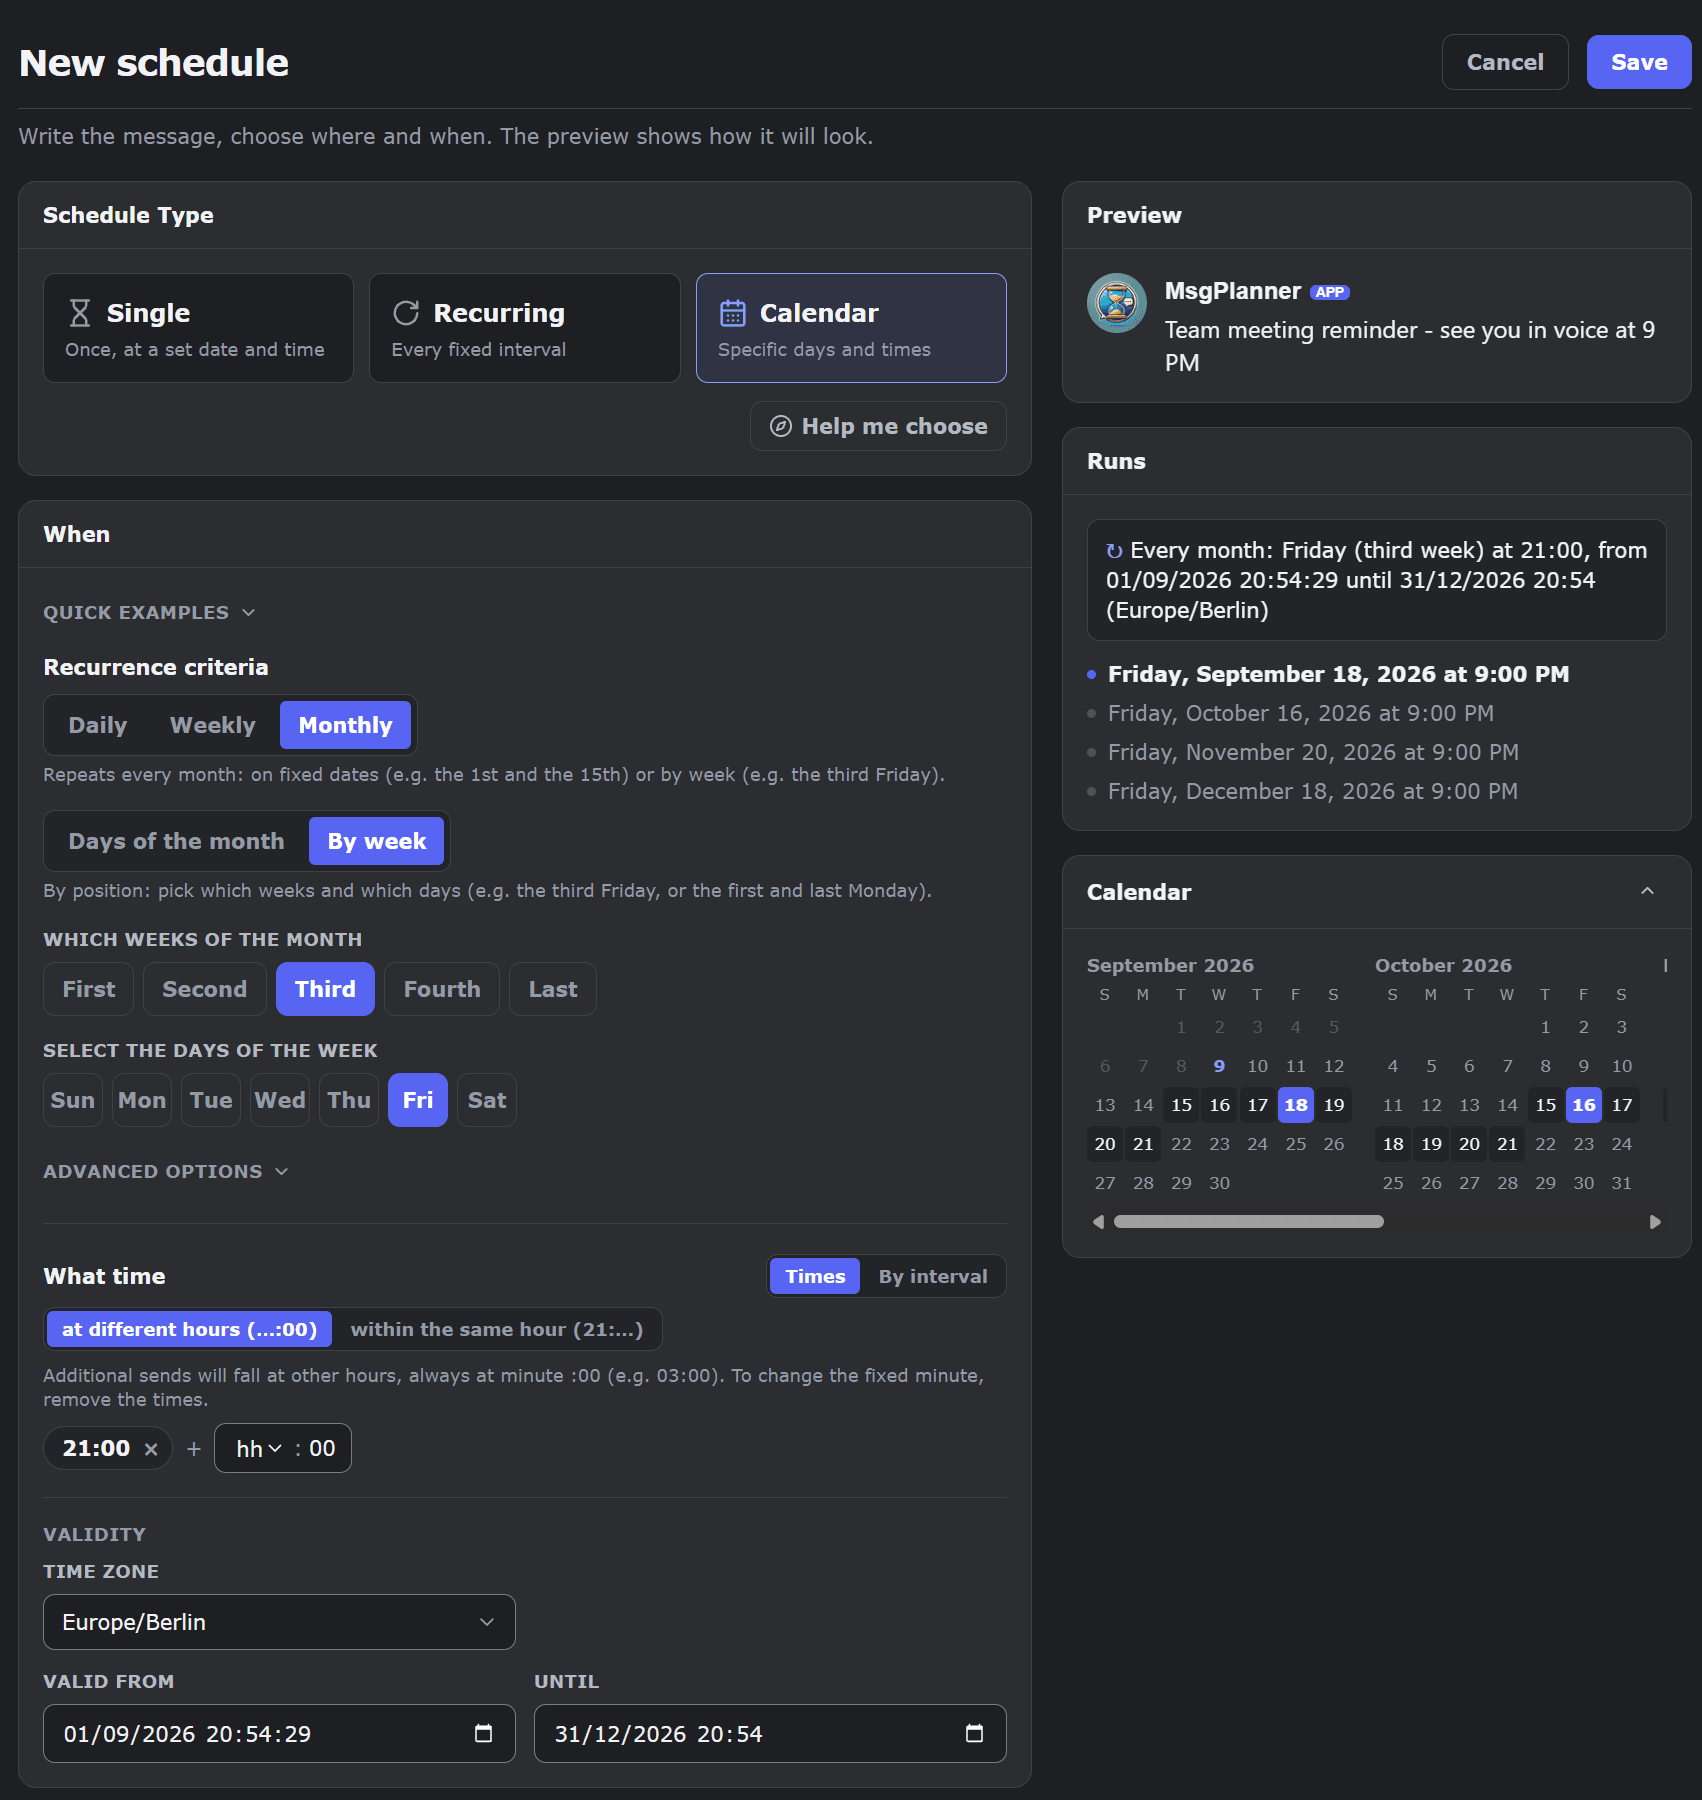
Task: Toggle the Fourth week option
Action: pyautogui.click(x=442, y=989)
